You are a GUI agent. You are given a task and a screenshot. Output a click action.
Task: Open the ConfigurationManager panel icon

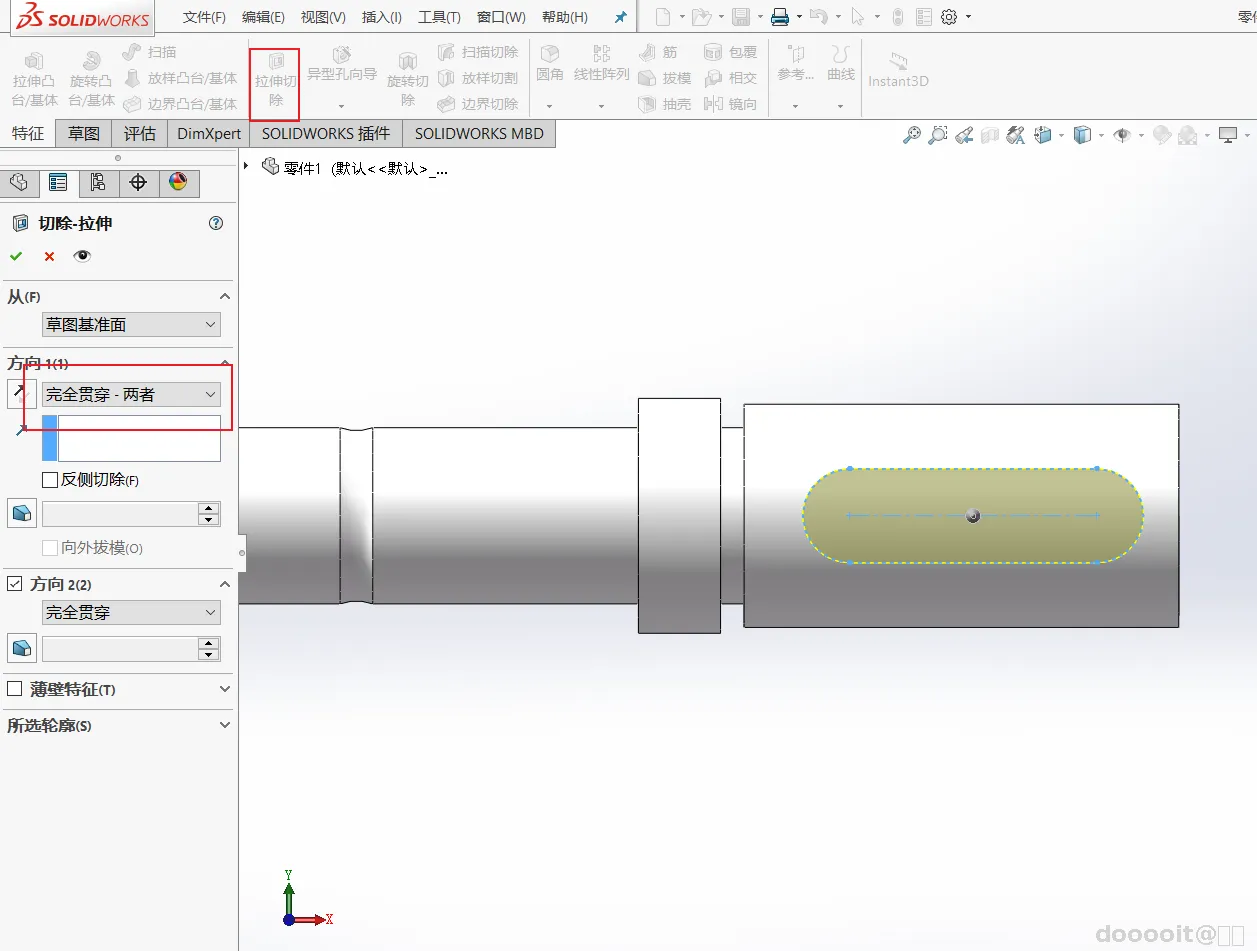97,182
